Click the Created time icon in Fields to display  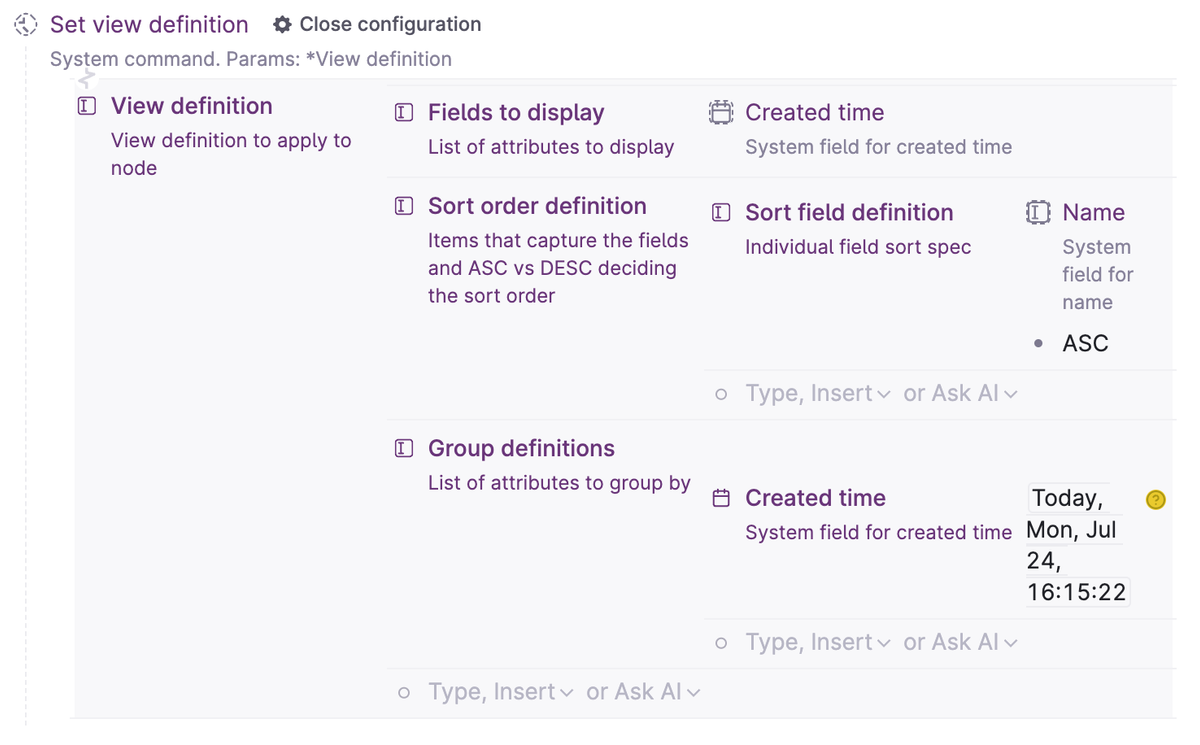point(721,113)
